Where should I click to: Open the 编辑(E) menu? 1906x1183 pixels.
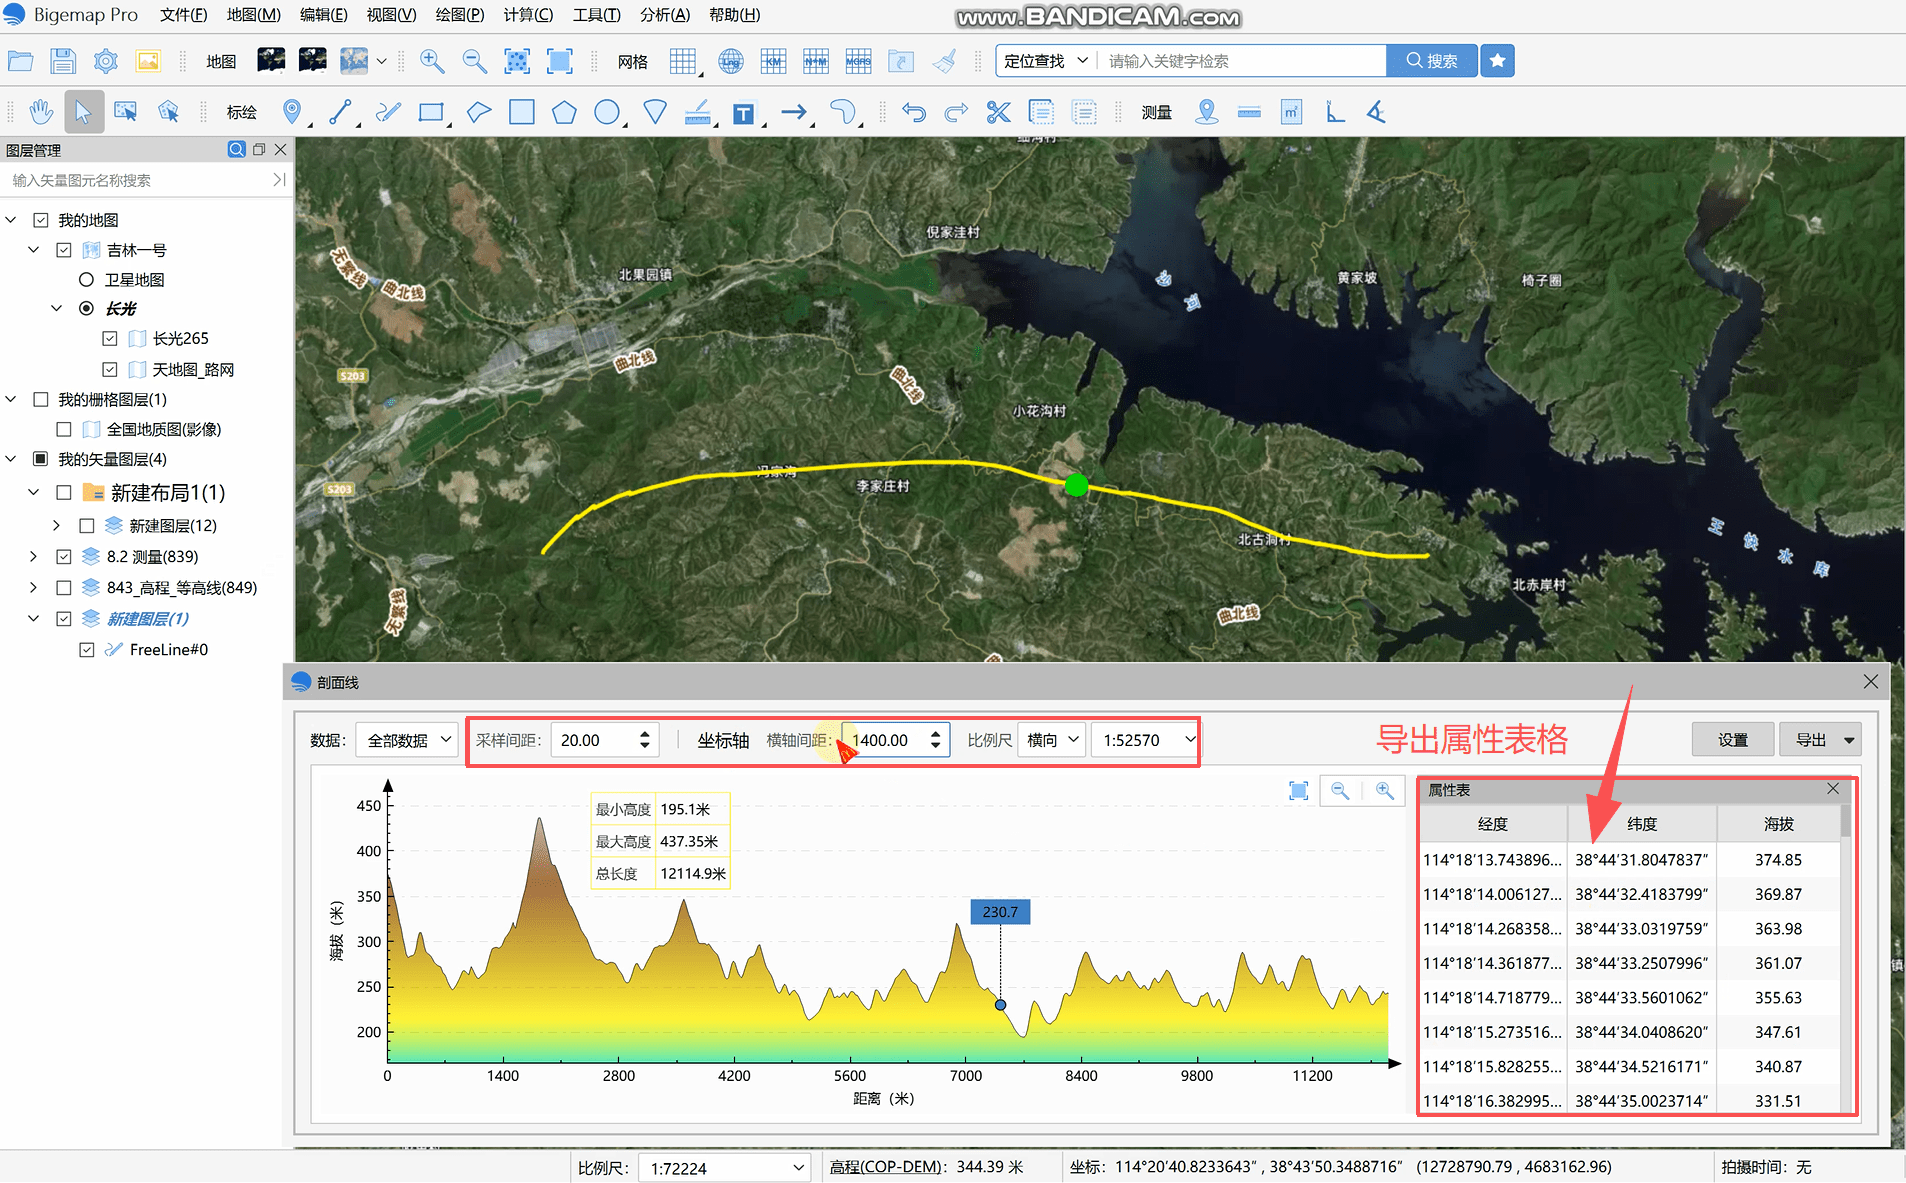[x=323, y=15]
